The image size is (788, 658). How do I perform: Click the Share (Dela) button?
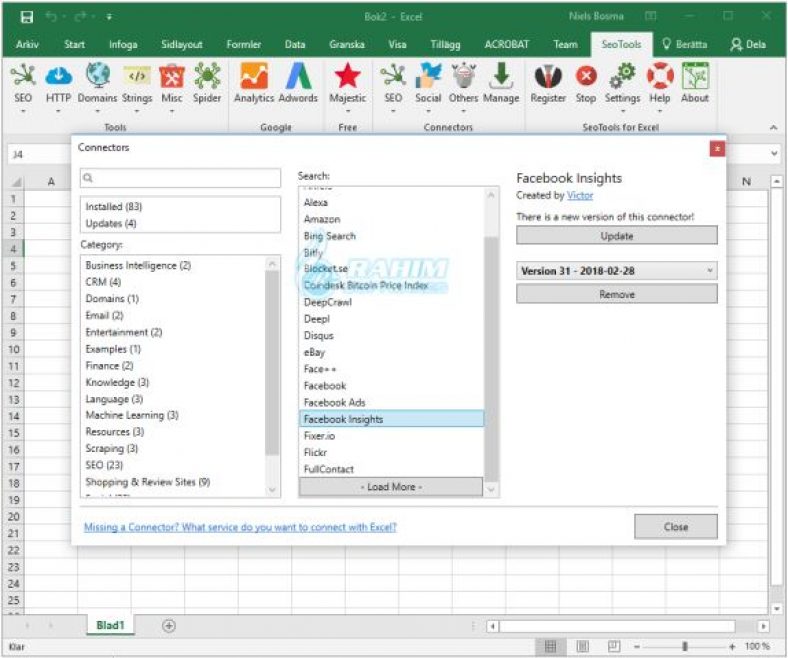(748, 44)
